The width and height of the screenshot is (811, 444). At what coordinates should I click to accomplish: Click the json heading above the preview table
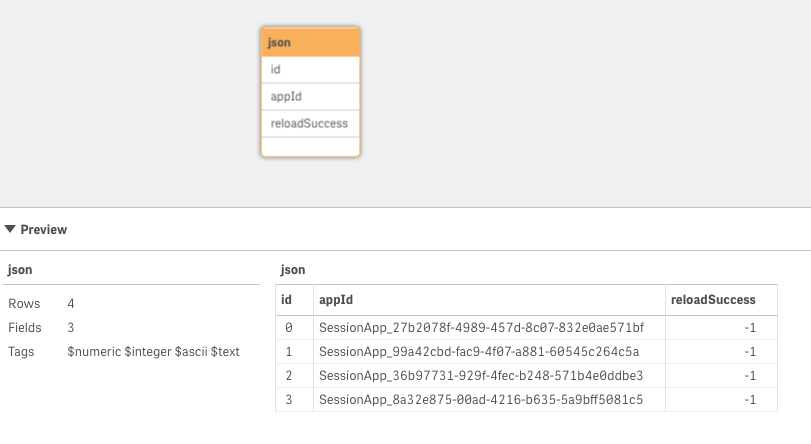coord(293,270)
